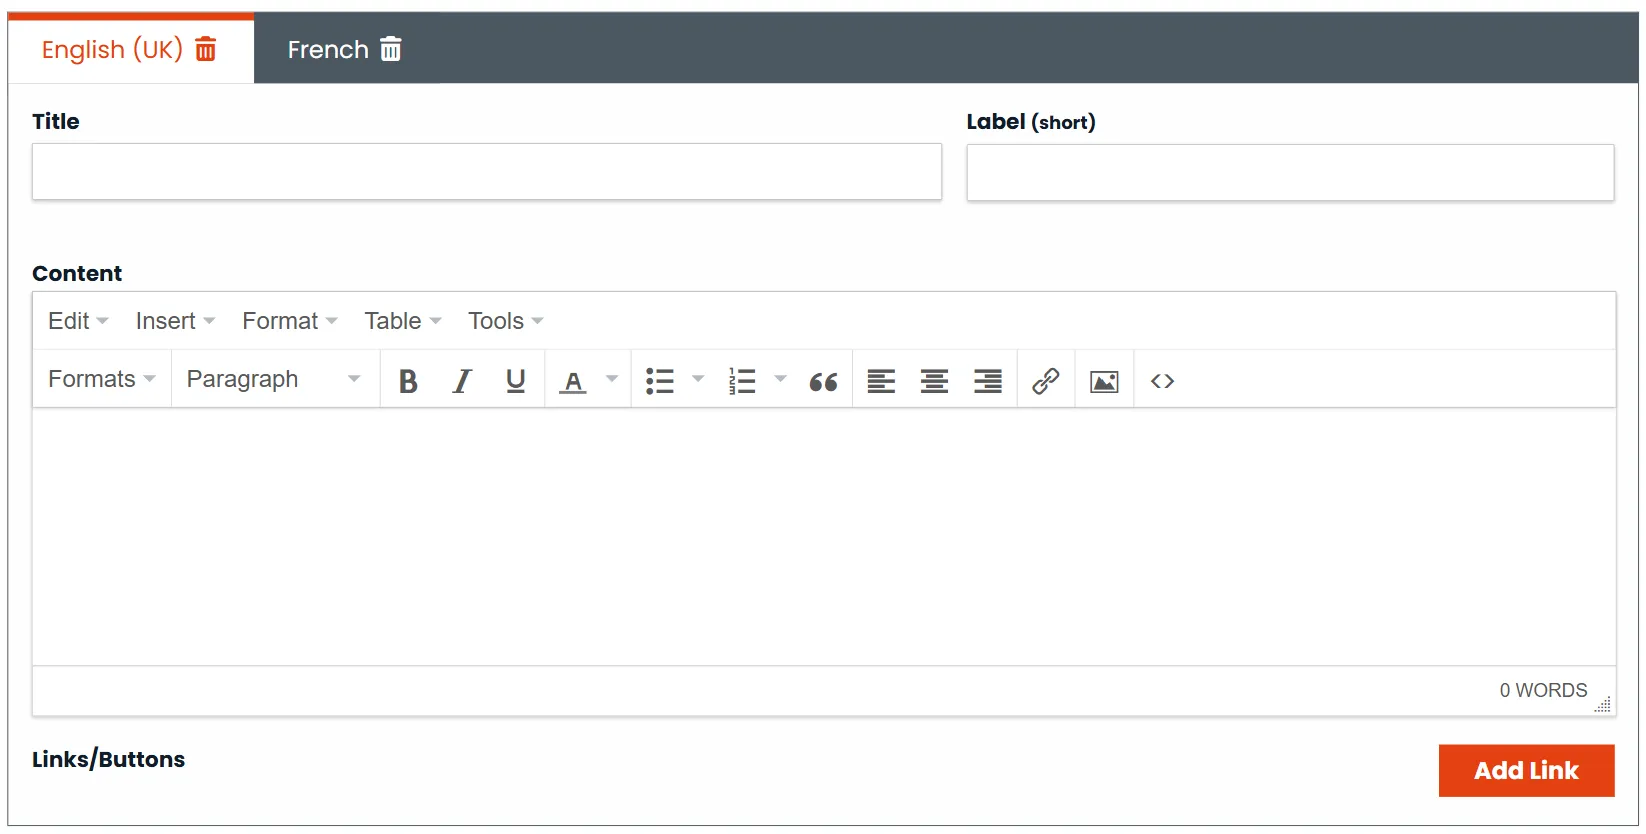Delete the English (UK) language tab via trash icon

pos(205,49)
